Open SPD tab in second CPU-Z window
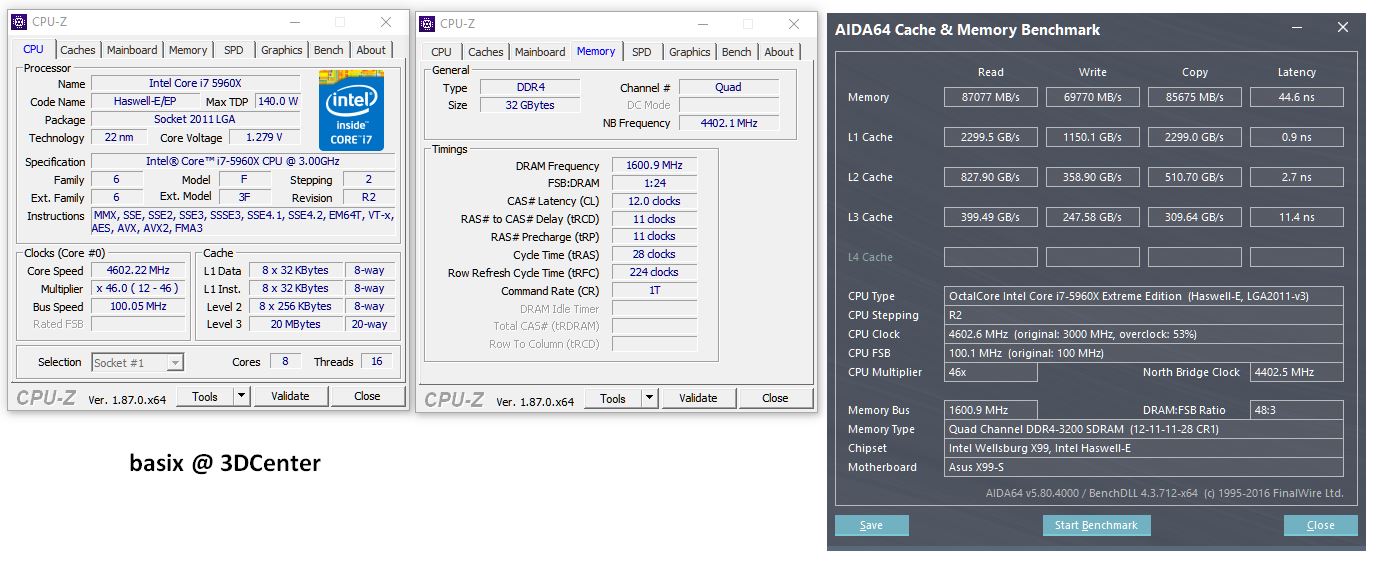1379x566 pixels. tap(642, 52)
